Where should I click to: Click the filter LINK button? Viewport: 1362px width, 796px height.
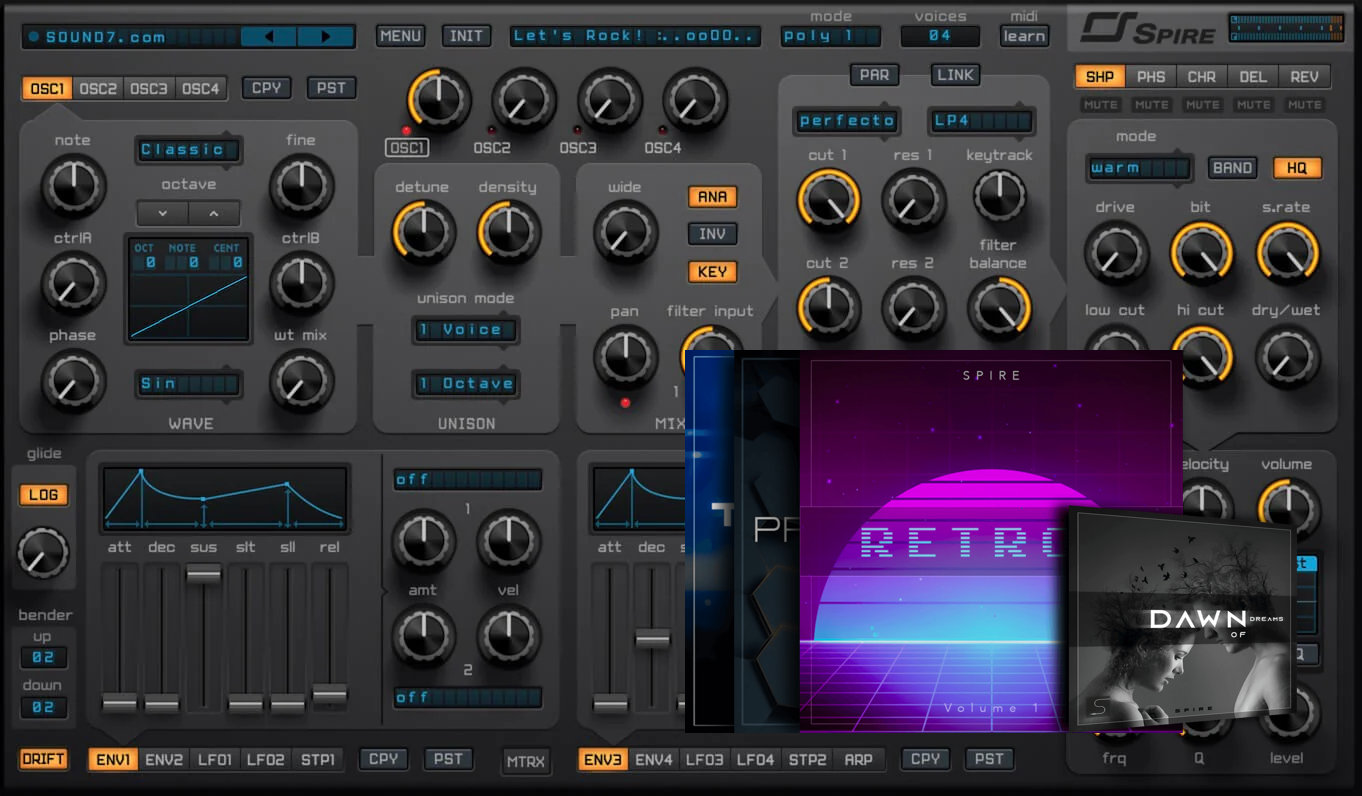pyautogui.click(x=955, y=75)
